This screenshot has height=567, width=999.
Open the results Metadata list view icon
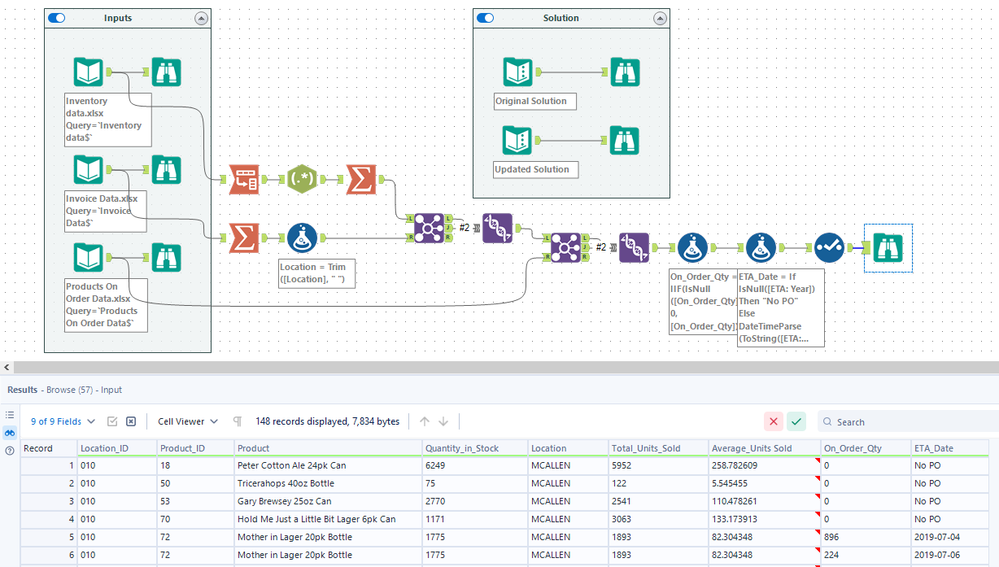point(10,415)
